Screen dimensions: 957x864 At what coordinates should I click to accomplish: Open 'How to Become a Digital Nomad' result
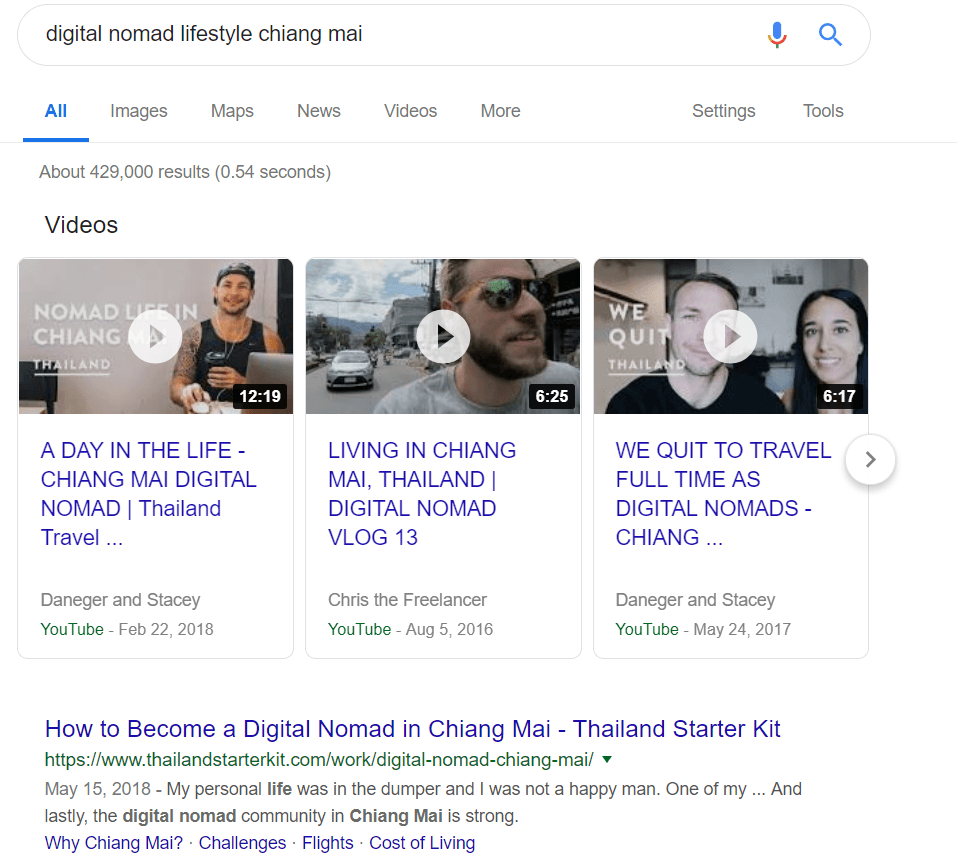[x=412, y=728]
